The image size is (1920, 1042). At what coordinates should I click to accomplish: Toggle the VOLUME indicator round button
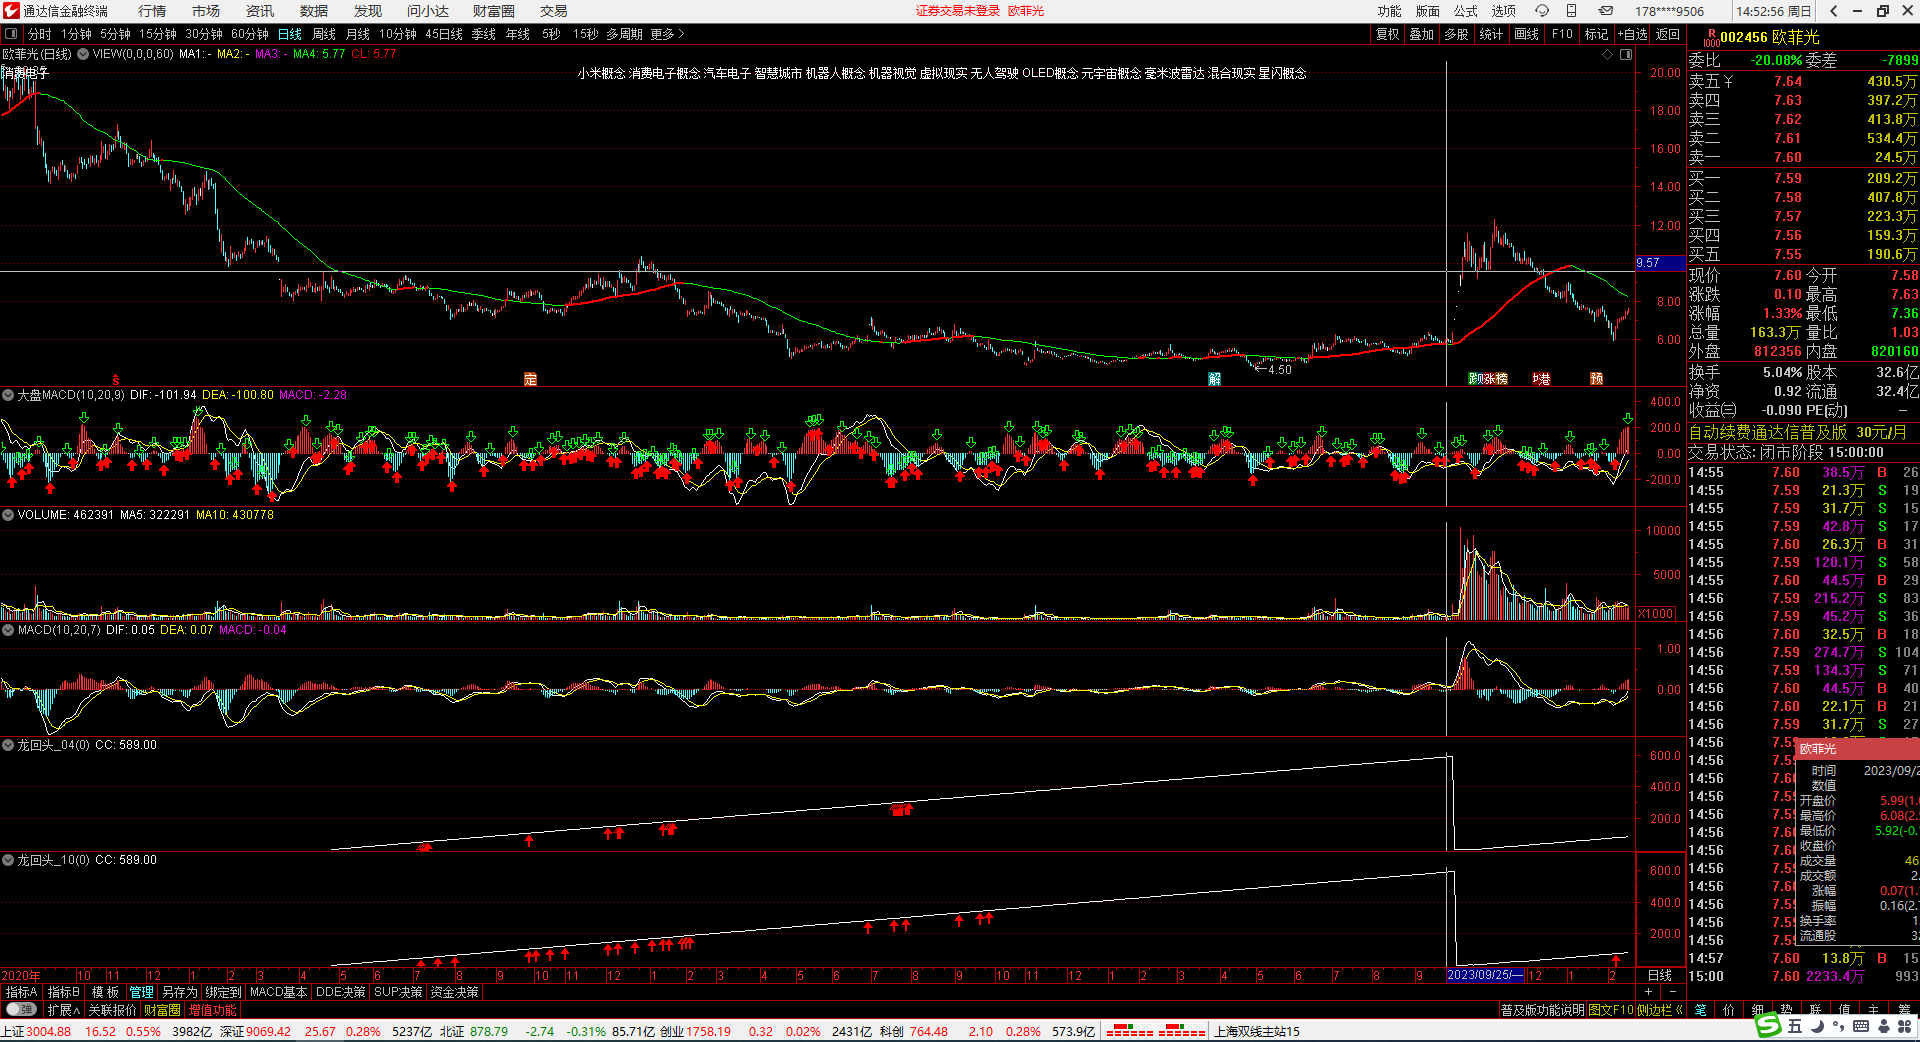(x=8, y=515)
